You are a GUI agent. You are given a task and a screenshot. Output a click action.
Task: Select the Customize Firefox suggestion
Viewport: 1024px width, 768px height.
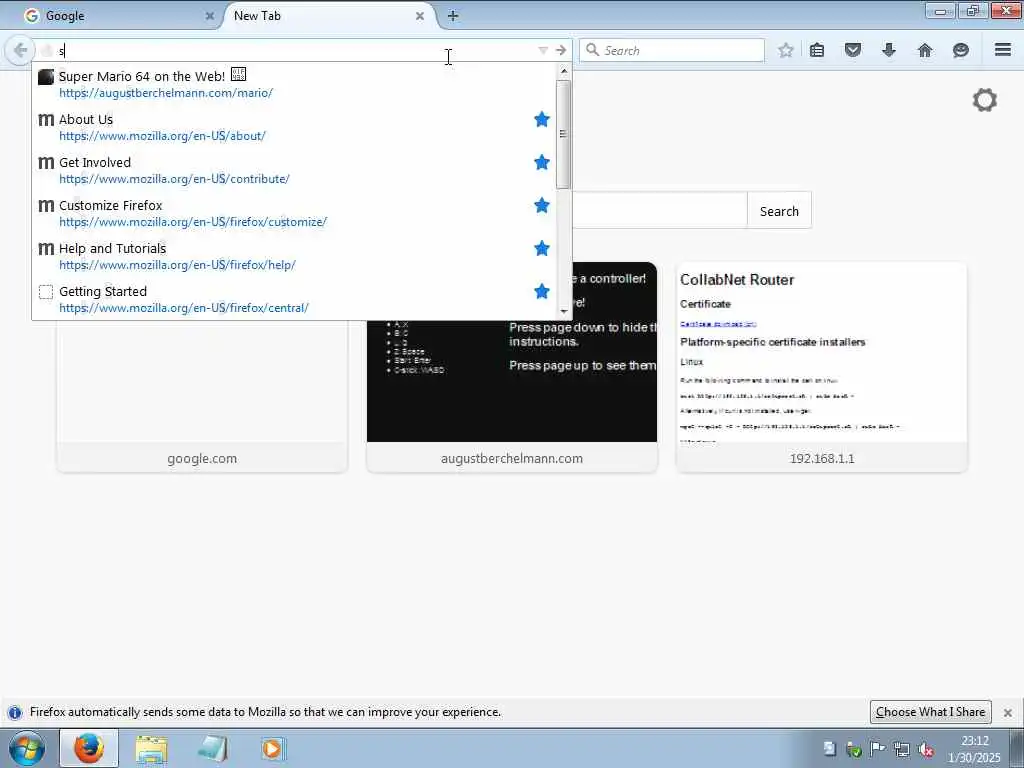pyautogui.click(x=294, y=214)
